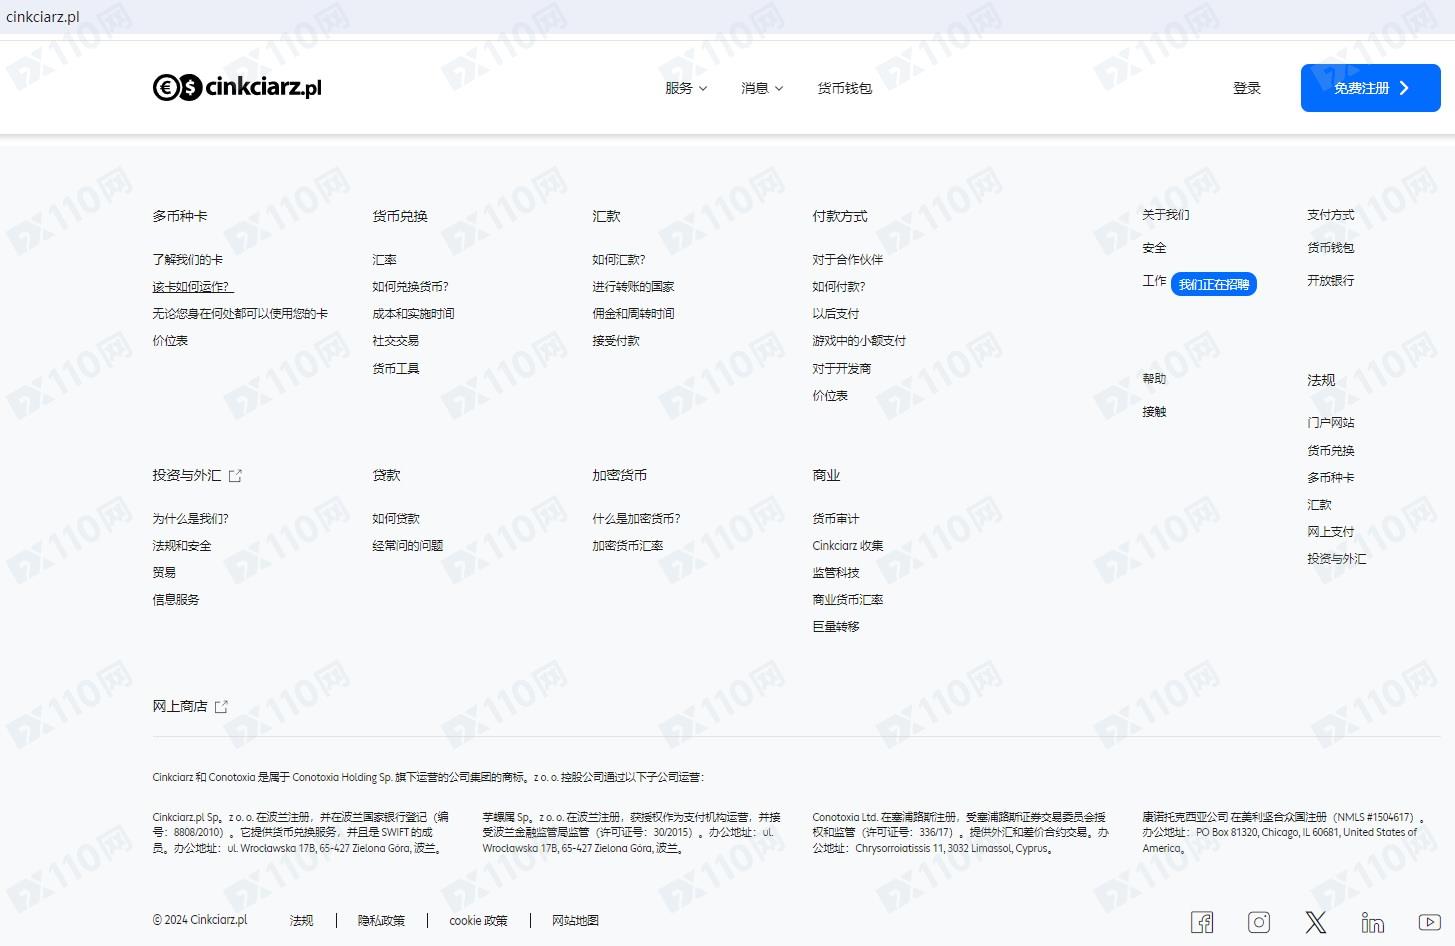Open the 汇率 link under 货币兑换

click(x=384, y=260)
